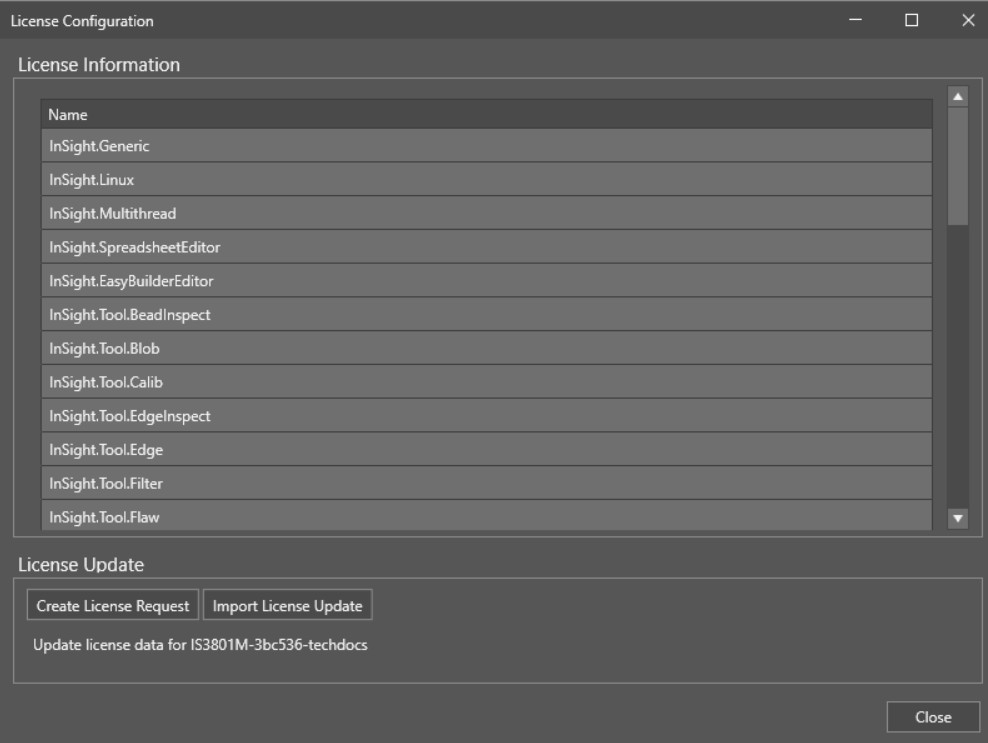Click the vertical scrollbar thumb
Screen dimensions: 988x743
(x=957, y=165)
